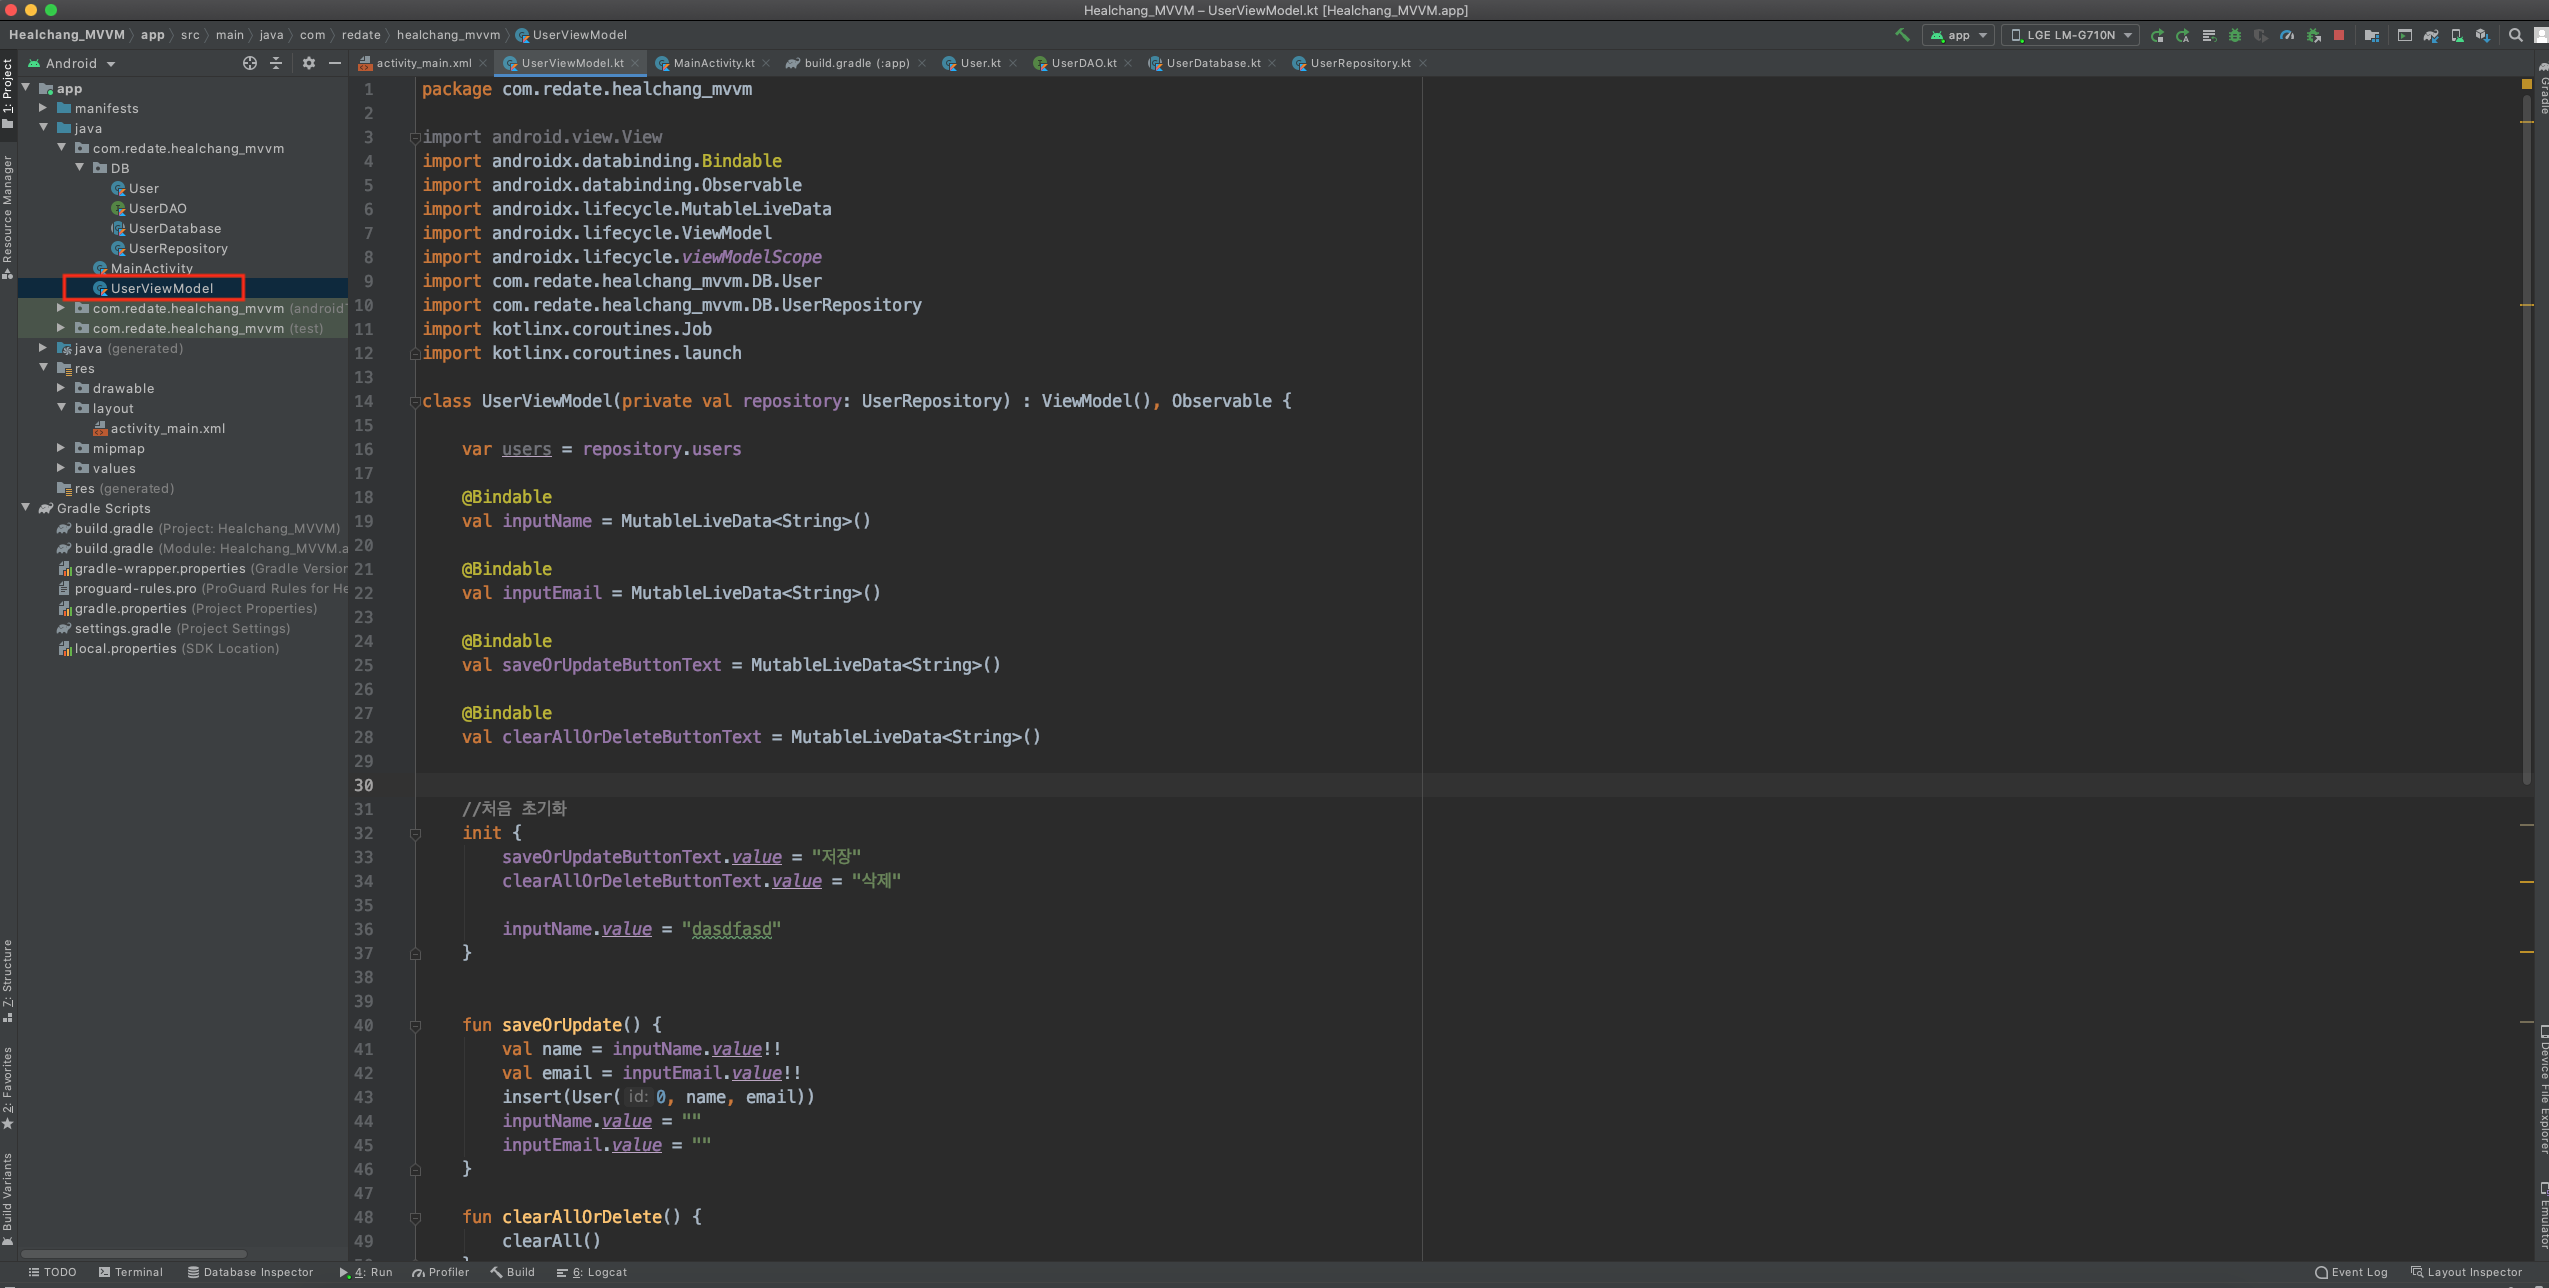Select activity_main.xml in the project tree
Viewport: 2549px width, 1288px height.
point(167,428)
